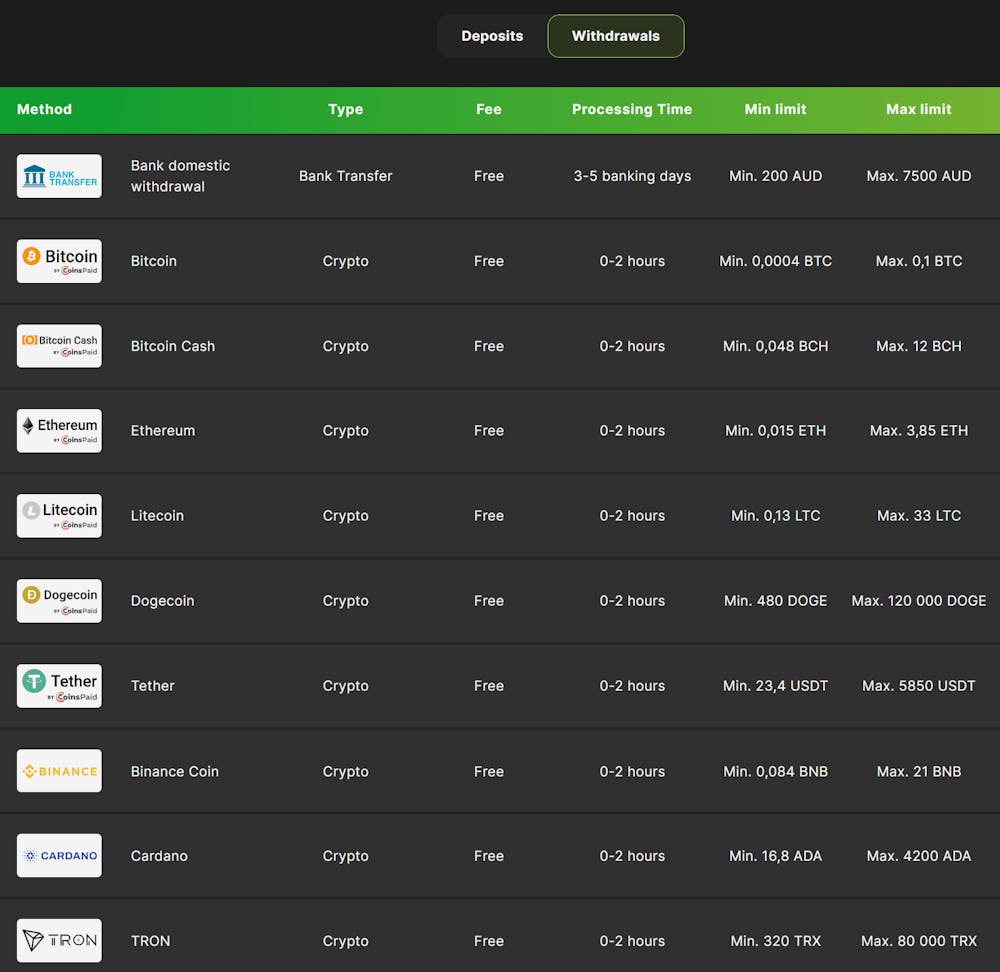This screenshot has width=1000, height=972.
Task: Click 'Min. 0,015 ETH' cell
Action: [776, 431]
